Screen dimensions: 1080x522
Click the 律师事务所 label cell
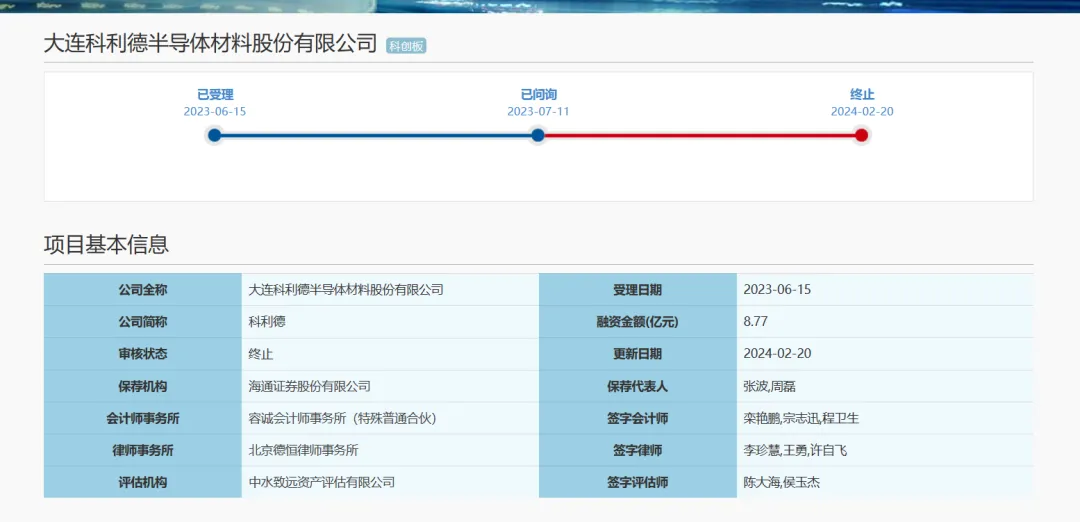coord(143,450)
